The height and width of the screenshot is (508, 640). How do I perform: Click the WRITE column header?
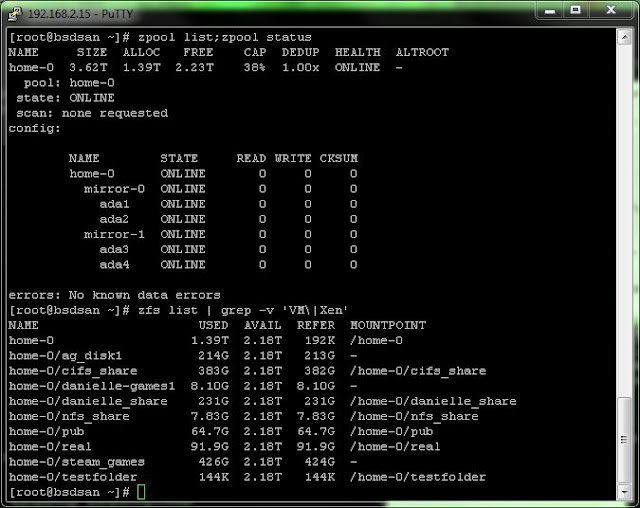(293, 158)
